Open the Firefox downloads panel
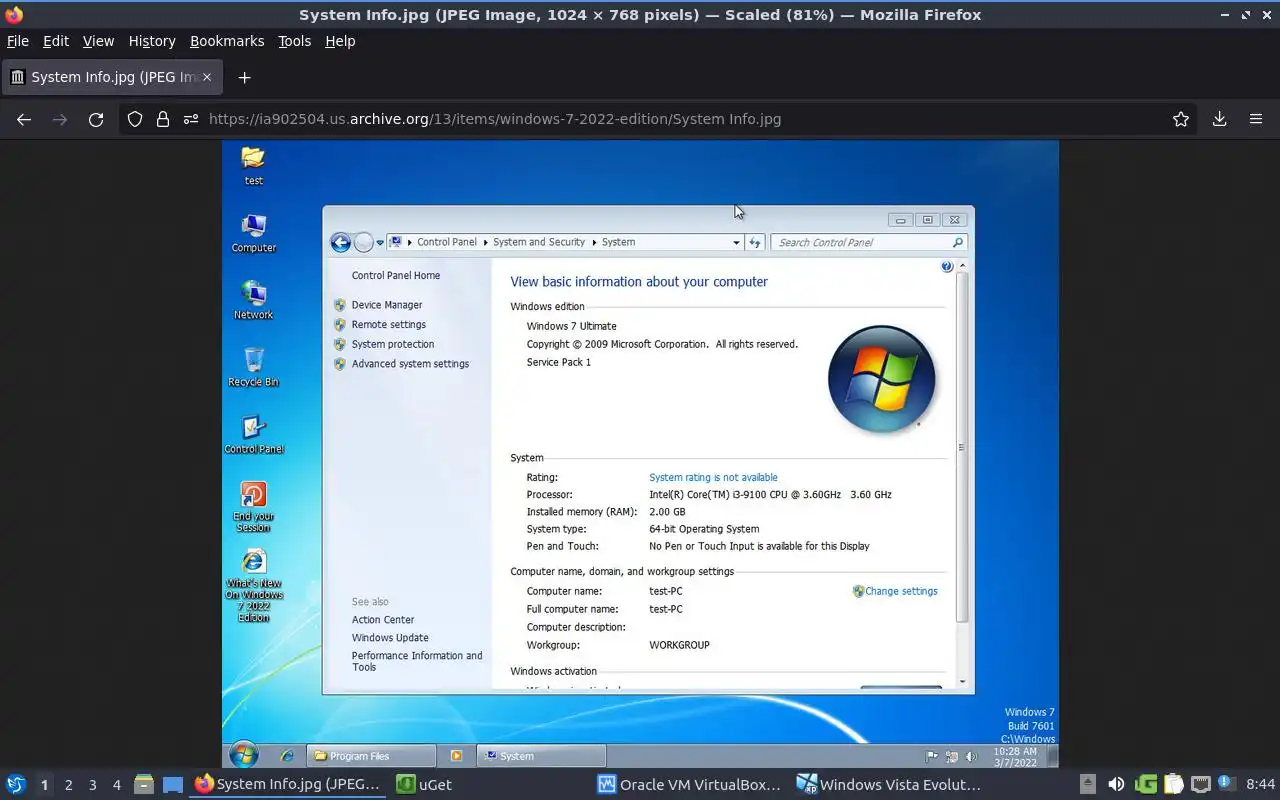The image size is (1280, 800). point(1219,119)
